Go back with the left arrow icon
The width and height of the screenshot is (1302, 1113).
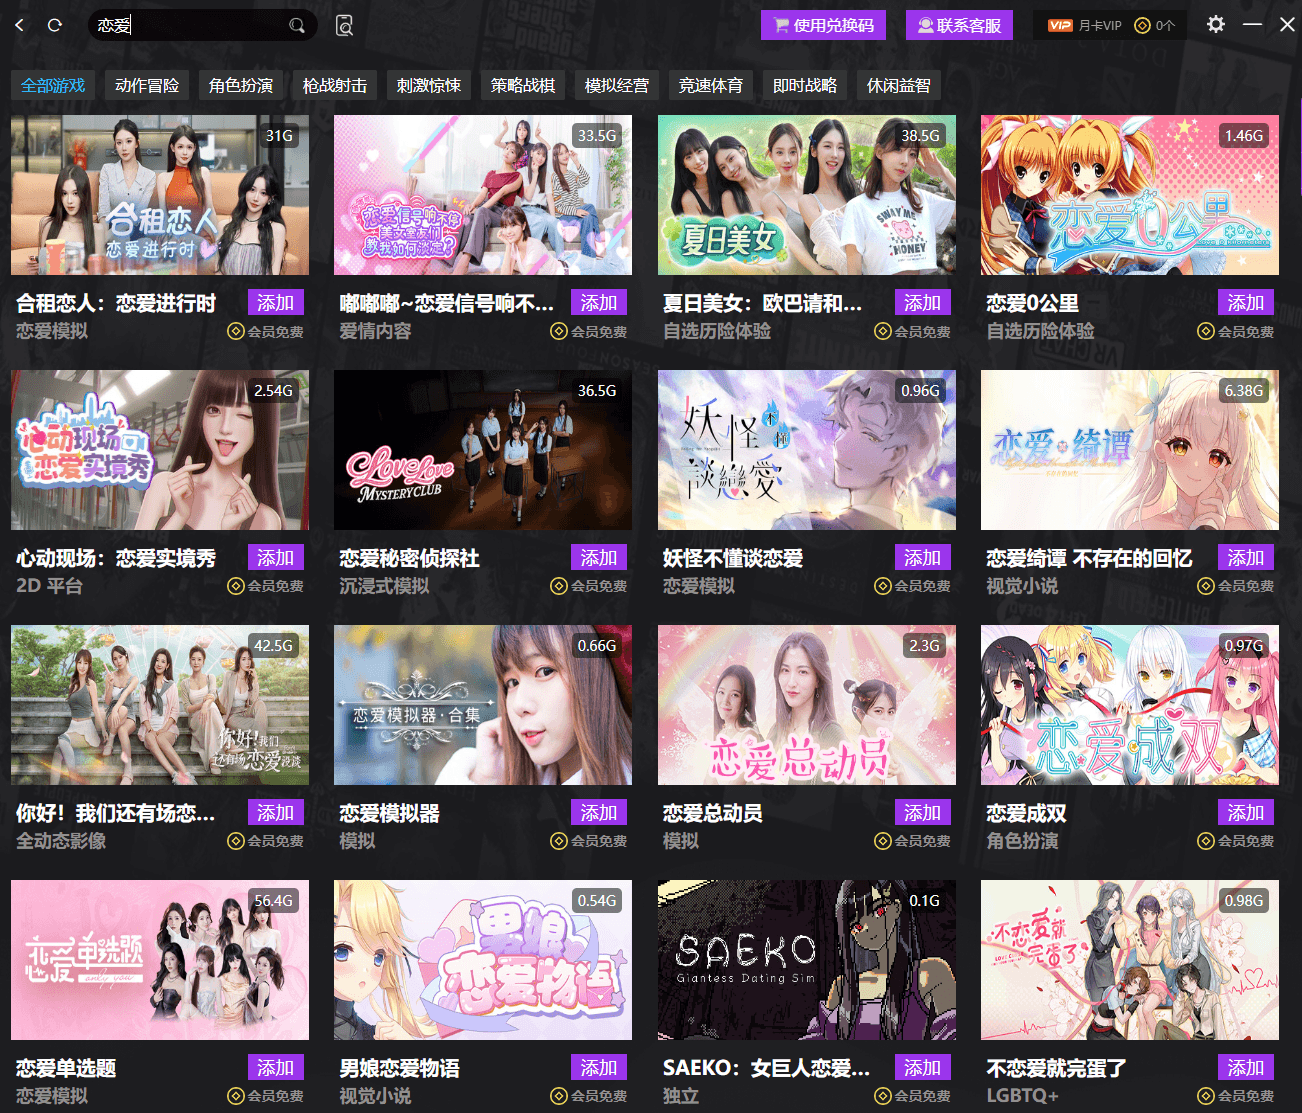(20, 25)
